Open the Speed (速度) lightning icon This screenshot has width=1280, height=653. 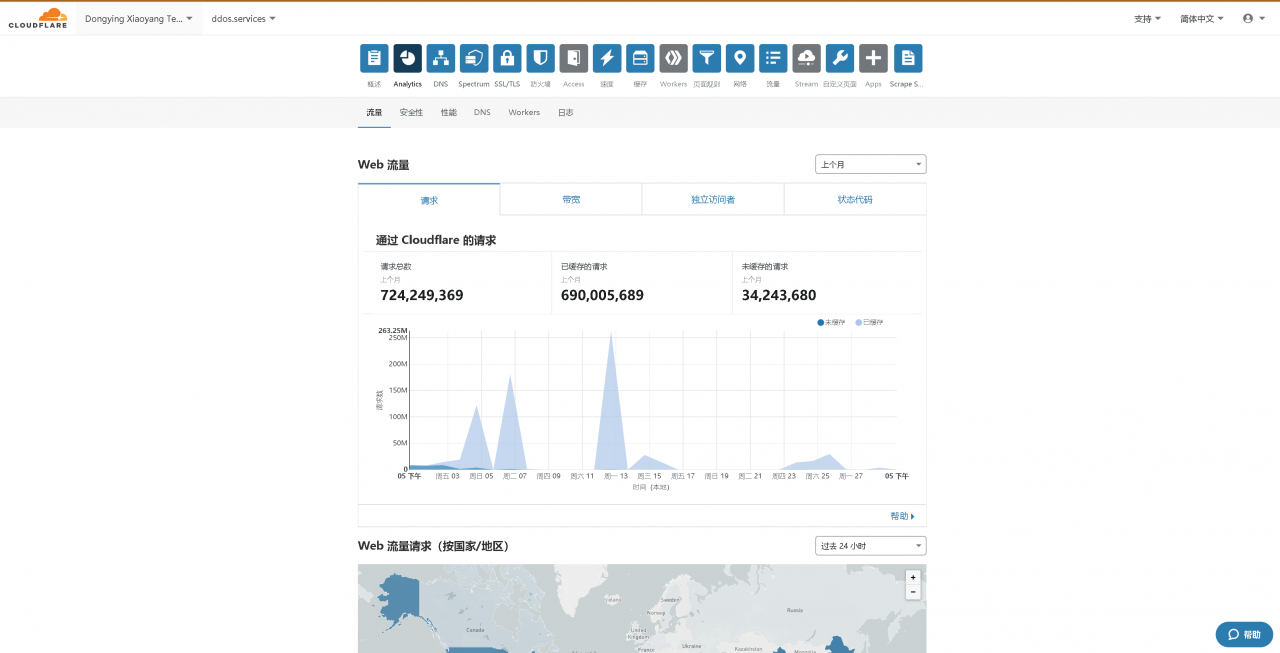(x=607, y=58)
